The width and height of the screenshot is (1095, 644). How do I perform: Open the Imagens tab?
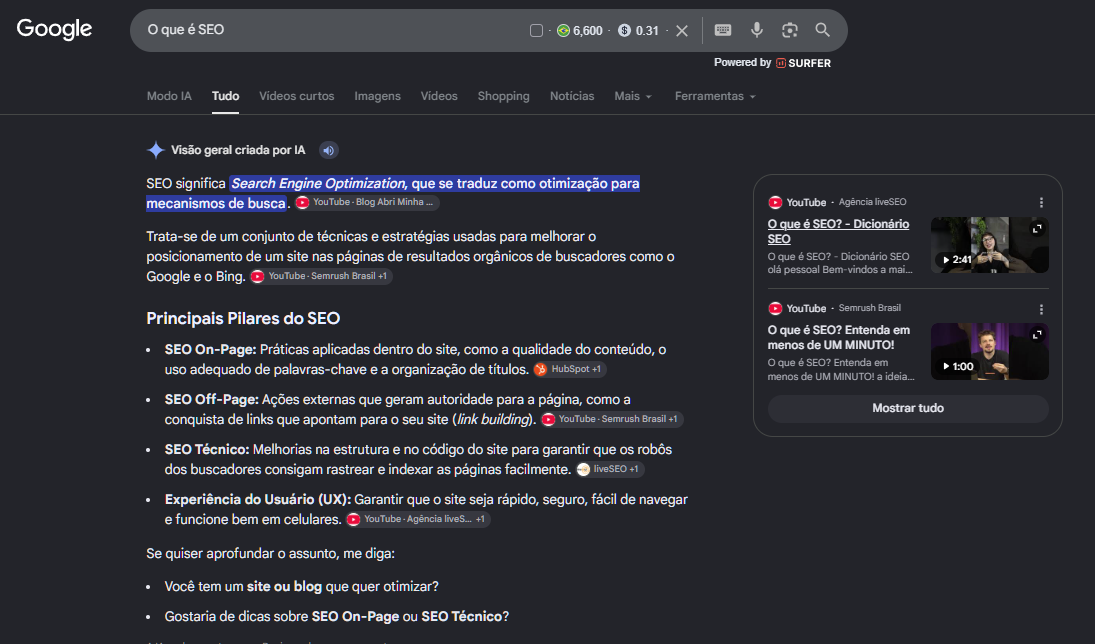coord(377,96)
